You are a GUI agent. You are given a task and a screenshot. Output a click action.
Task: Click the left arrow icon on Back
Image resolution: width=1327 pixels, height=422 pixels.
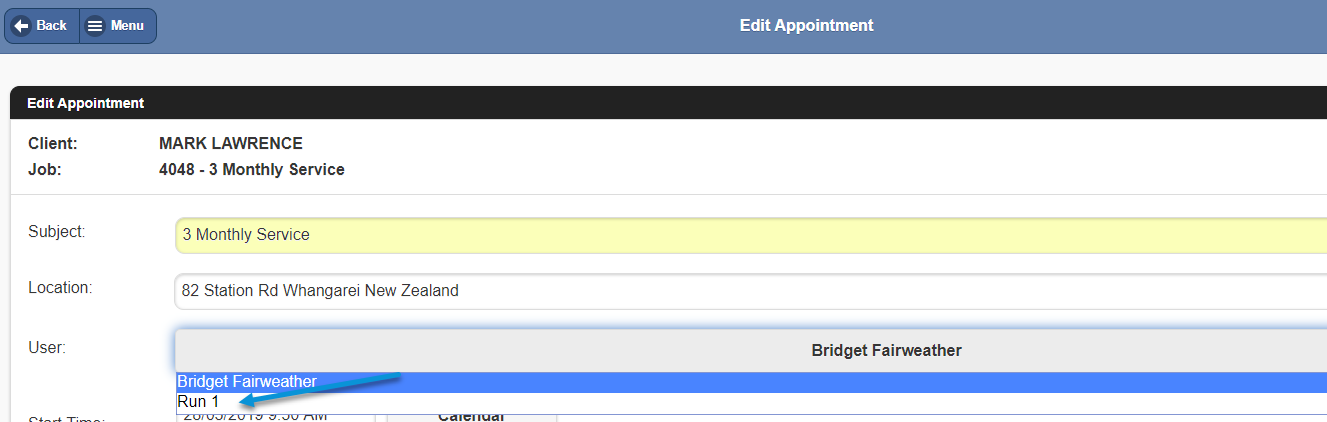(21, 26)
